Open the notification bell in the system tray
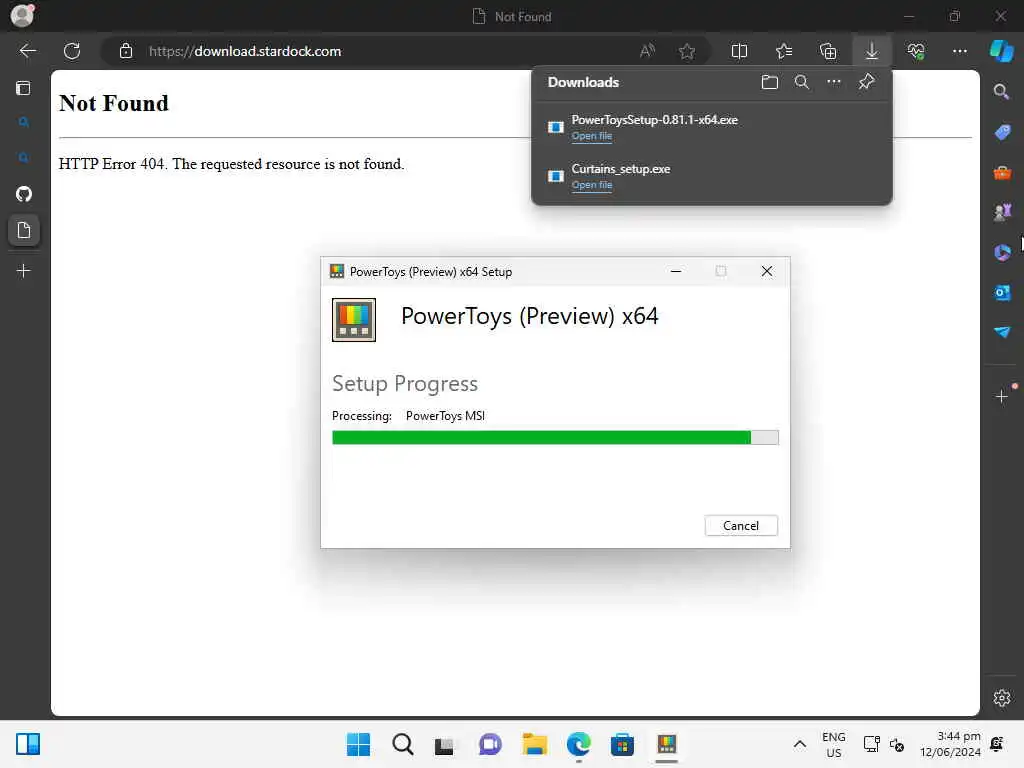 997,744
